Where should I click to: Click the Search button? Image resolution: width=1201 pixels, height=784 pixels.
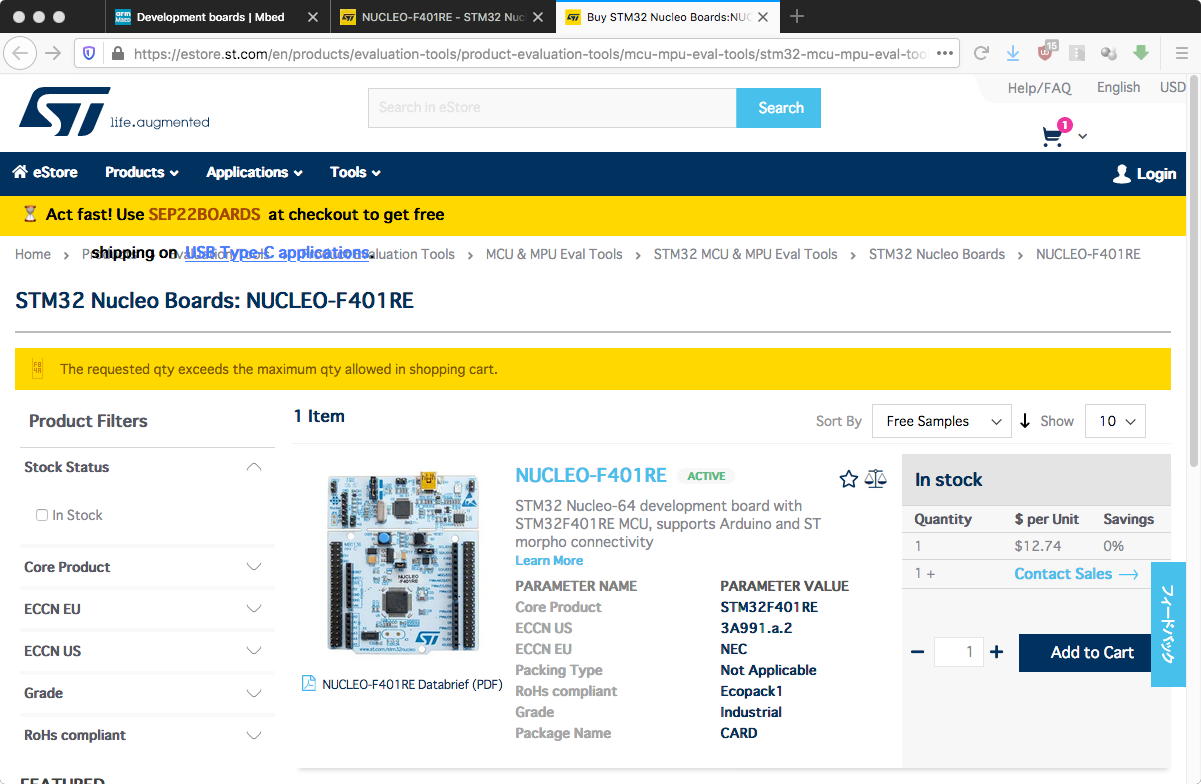point(779,108)
